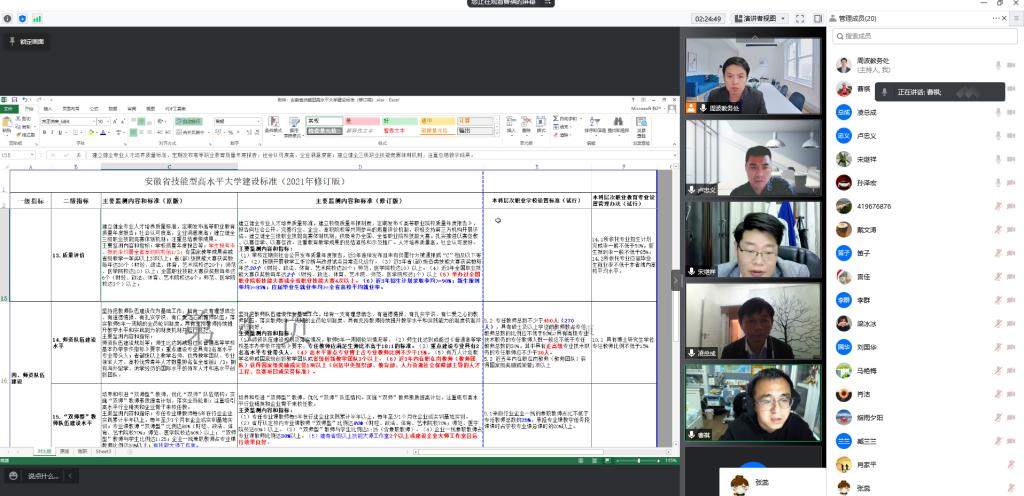This screenshot has width=1024, height=496.
Task: Toggle microphone for member 卢忠义
Action: point(996,136)
